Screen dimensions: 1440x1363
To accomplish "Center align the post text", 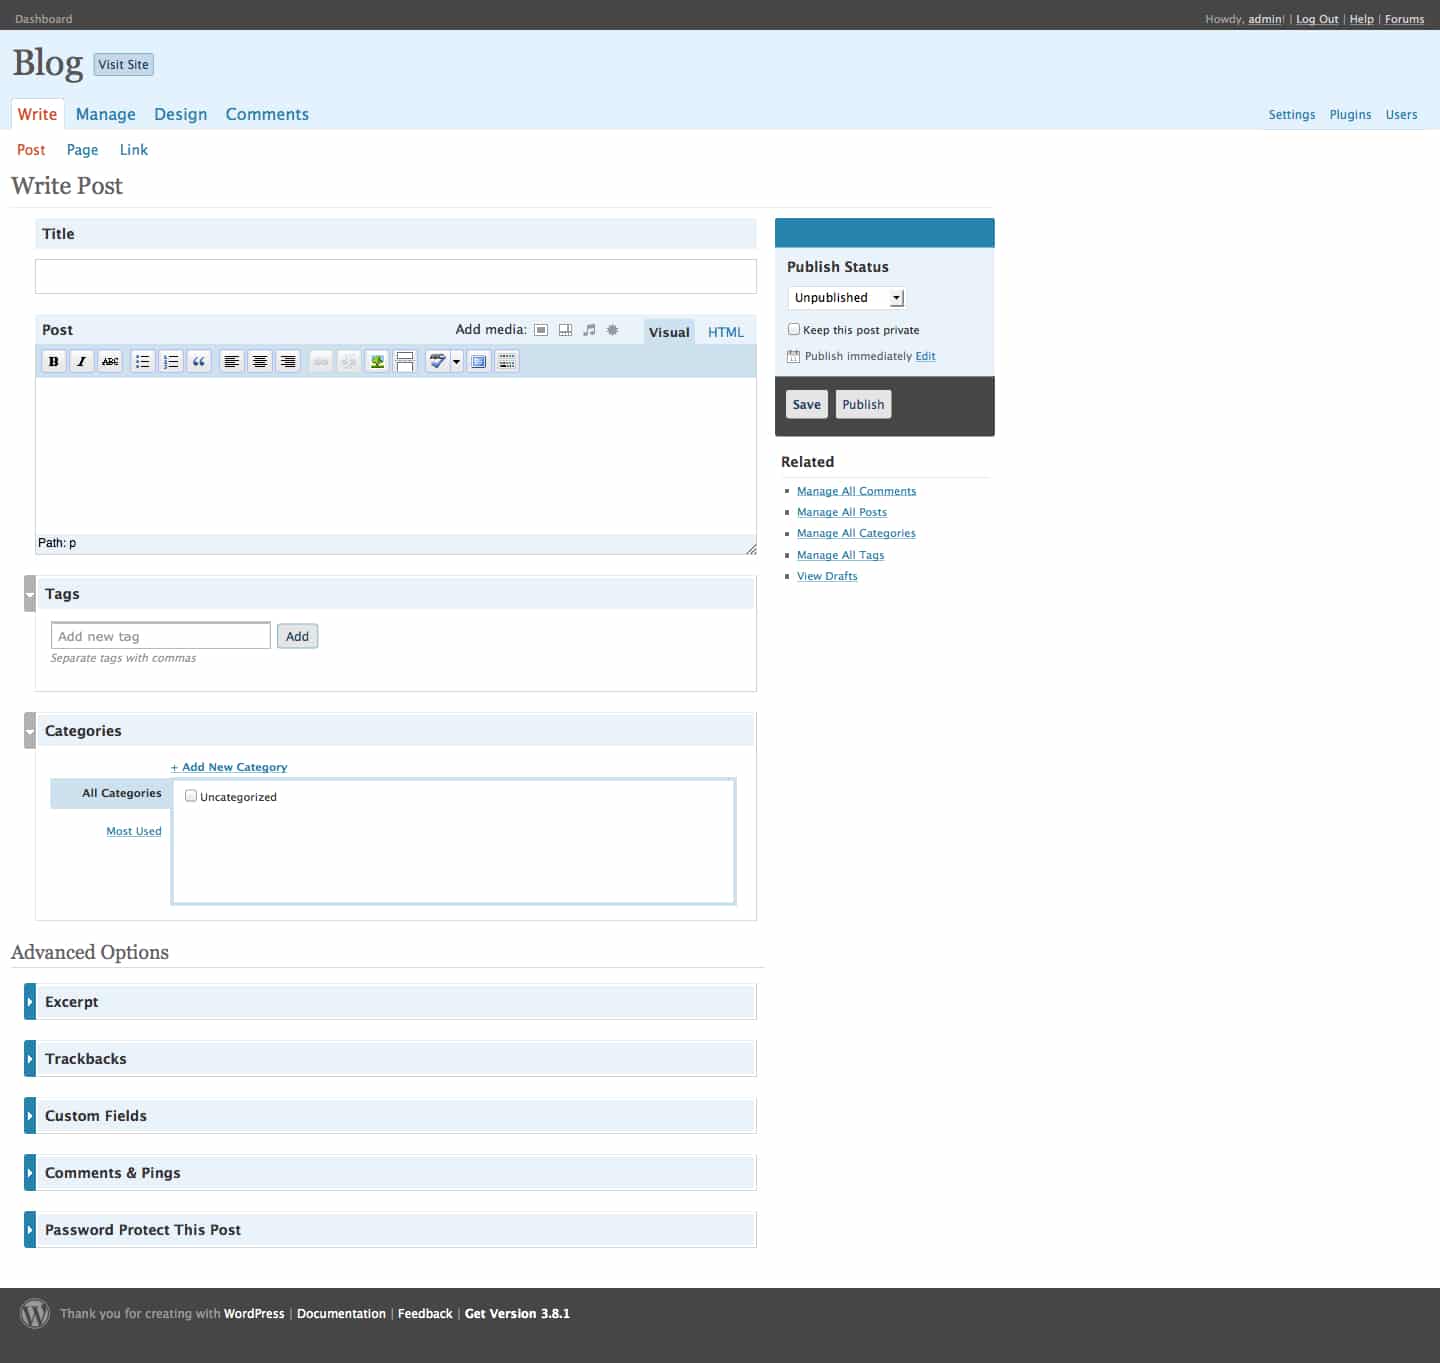I will click(260, 362).
